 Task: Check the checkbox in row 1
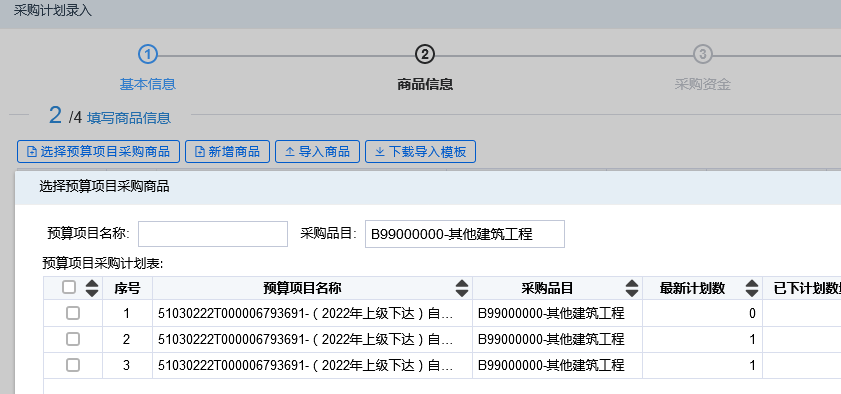73,313
